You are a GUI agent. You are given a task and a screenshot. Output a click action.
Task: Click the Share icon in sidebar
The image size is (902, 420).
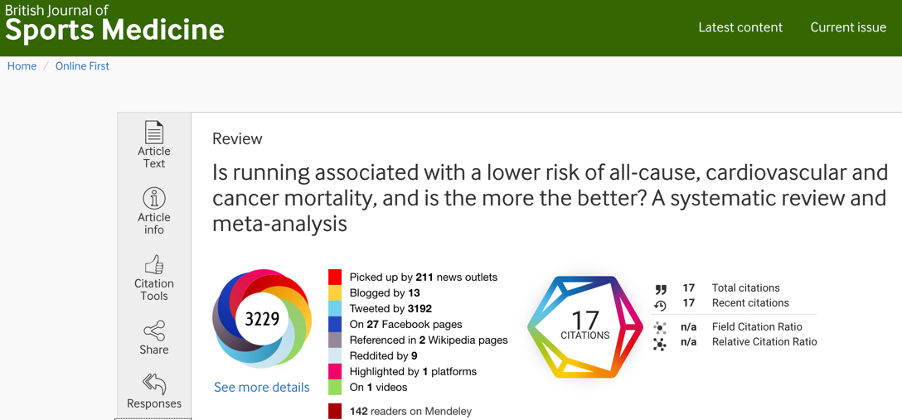(x=154, y=331)
